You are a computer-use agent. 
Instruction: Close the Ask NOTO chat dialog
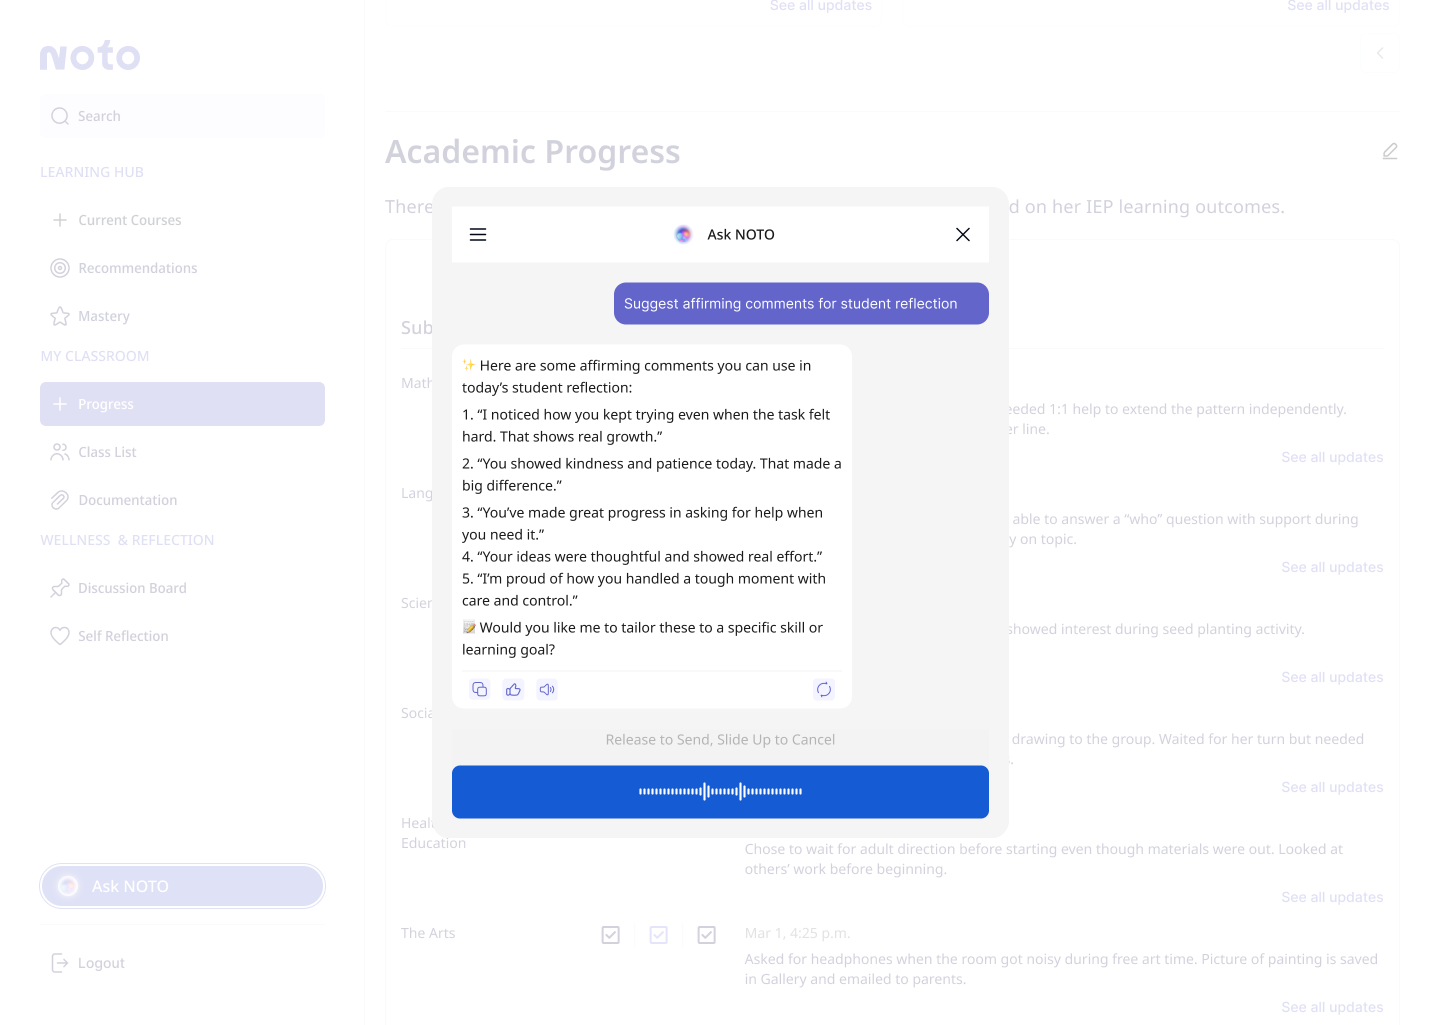click(x=962, y=235)
